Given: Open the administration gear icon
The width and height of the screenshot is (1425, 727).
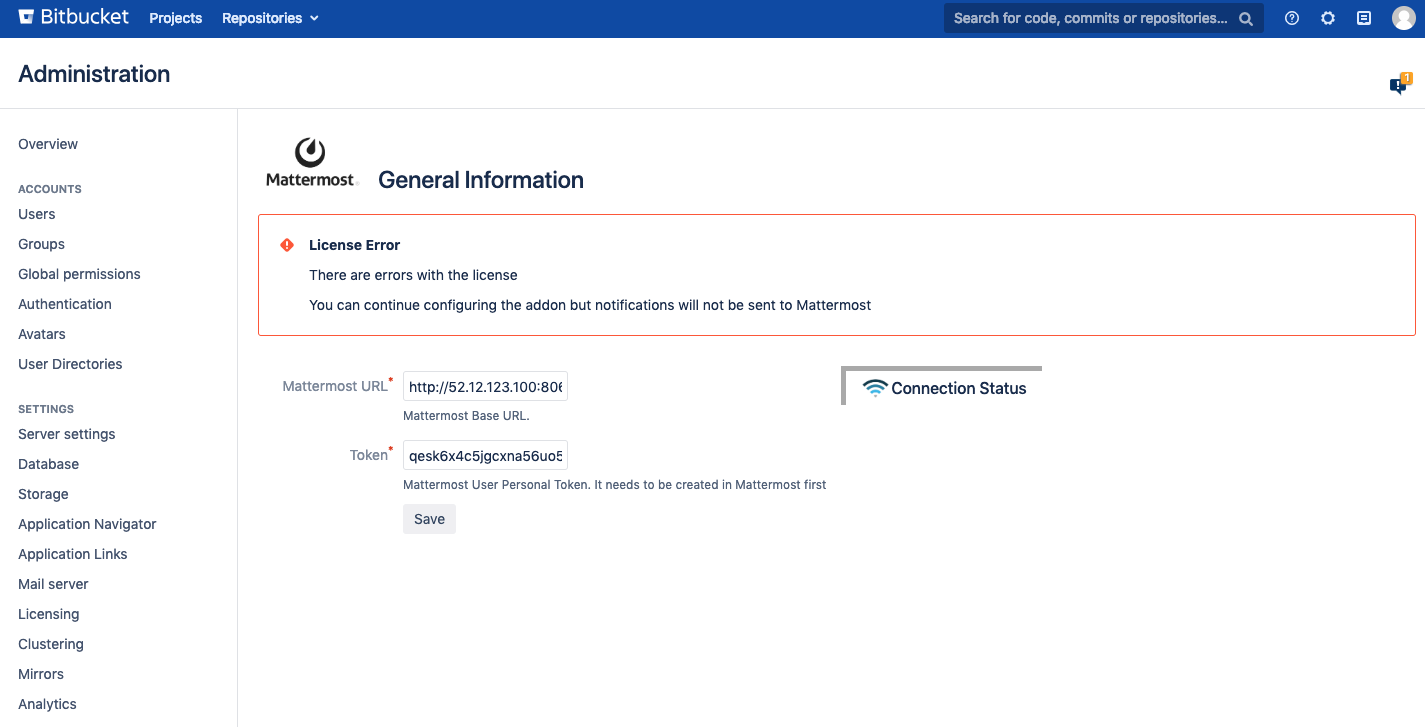Looking at the screenshot, I should [x=1328, y=18].
